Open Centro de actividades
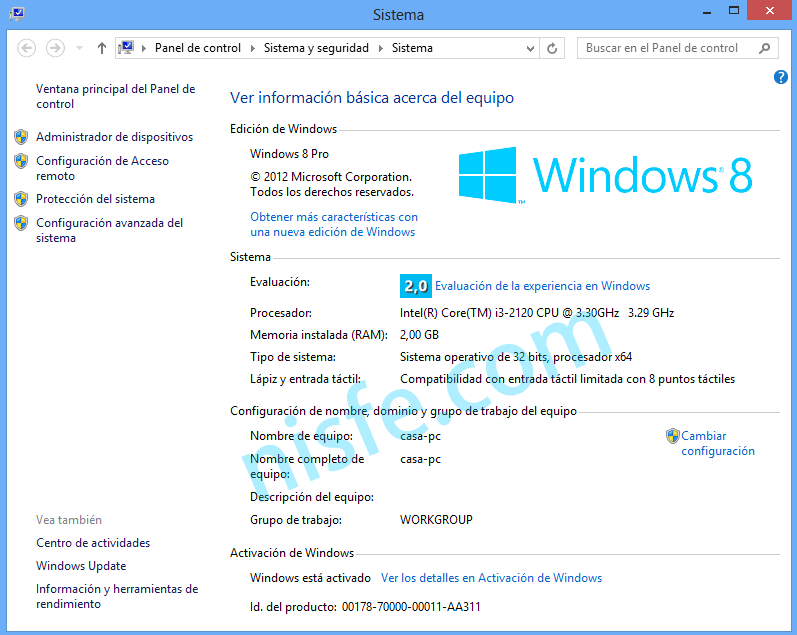This screenshot has width=797, height=635. pyautogui.click(x=93, y=542)
